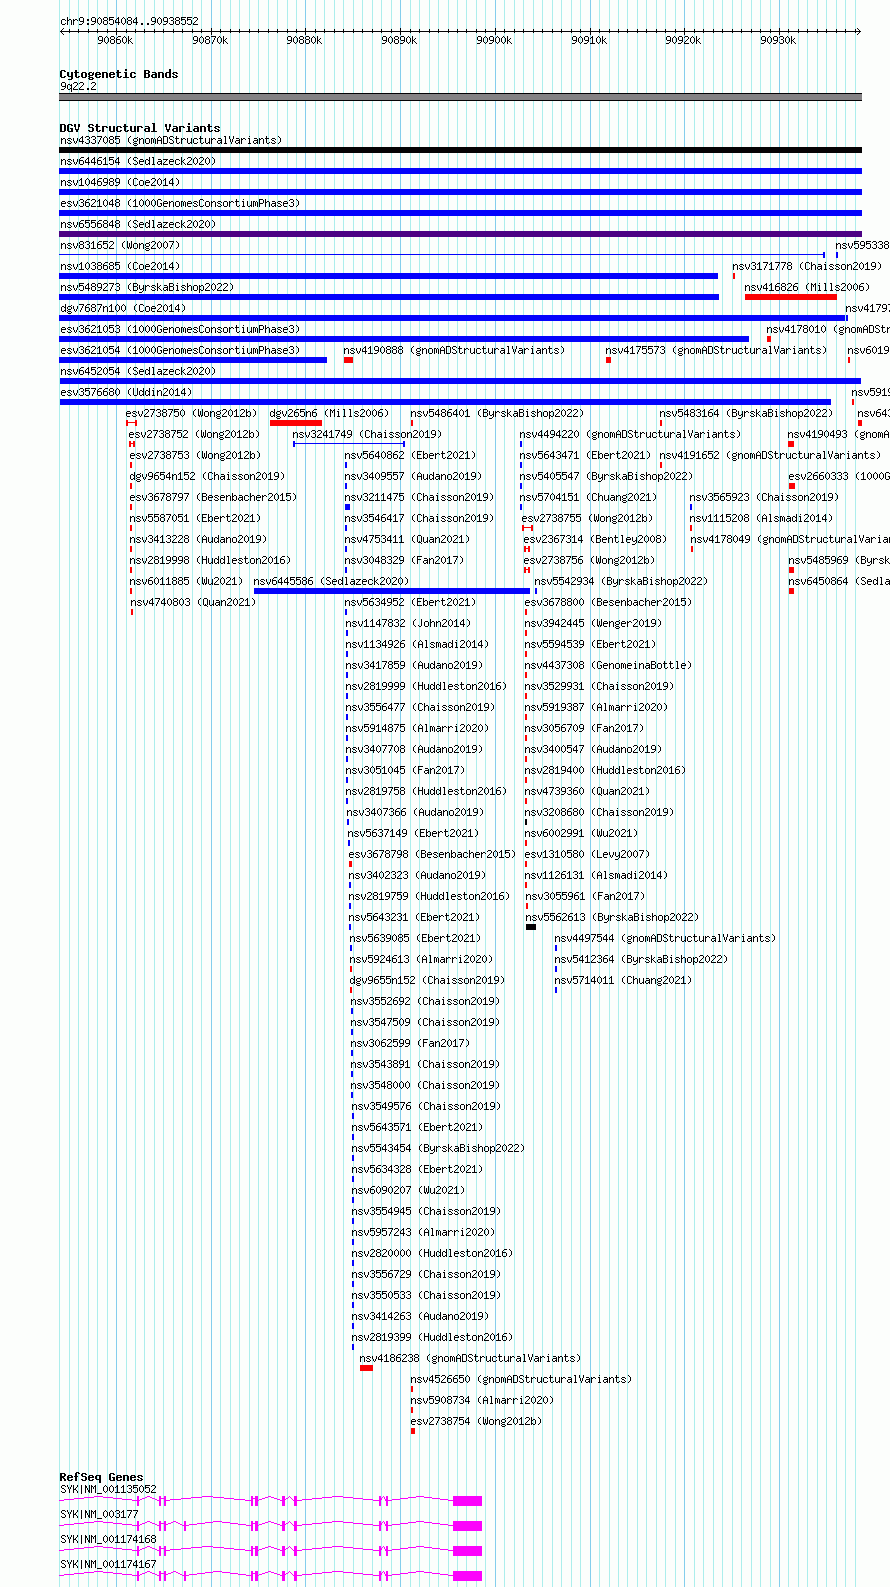Viewport: 890px width, 1587px height.
Task: Open variant nsv5542934 (ByrskaBishop2022)
Action: [621, 581]
